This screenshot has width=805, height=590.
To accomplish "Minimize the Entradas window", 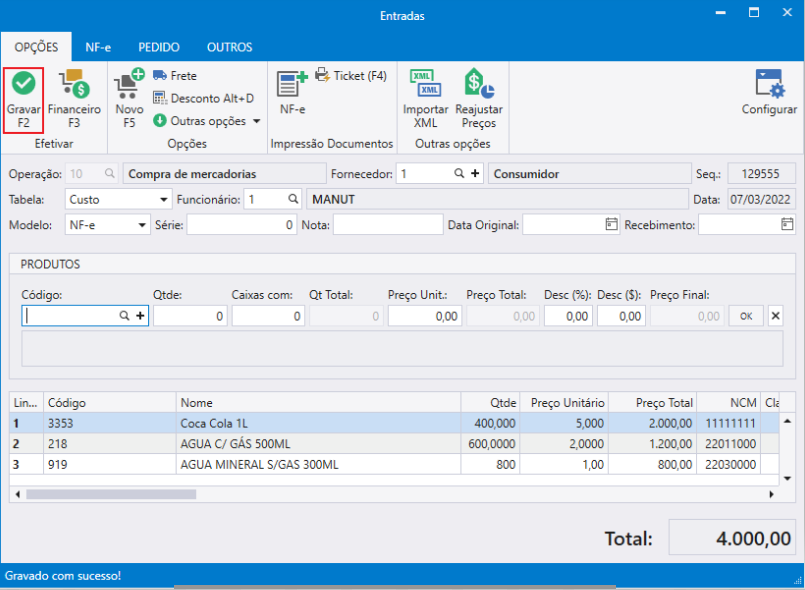I will pos(721,12).
